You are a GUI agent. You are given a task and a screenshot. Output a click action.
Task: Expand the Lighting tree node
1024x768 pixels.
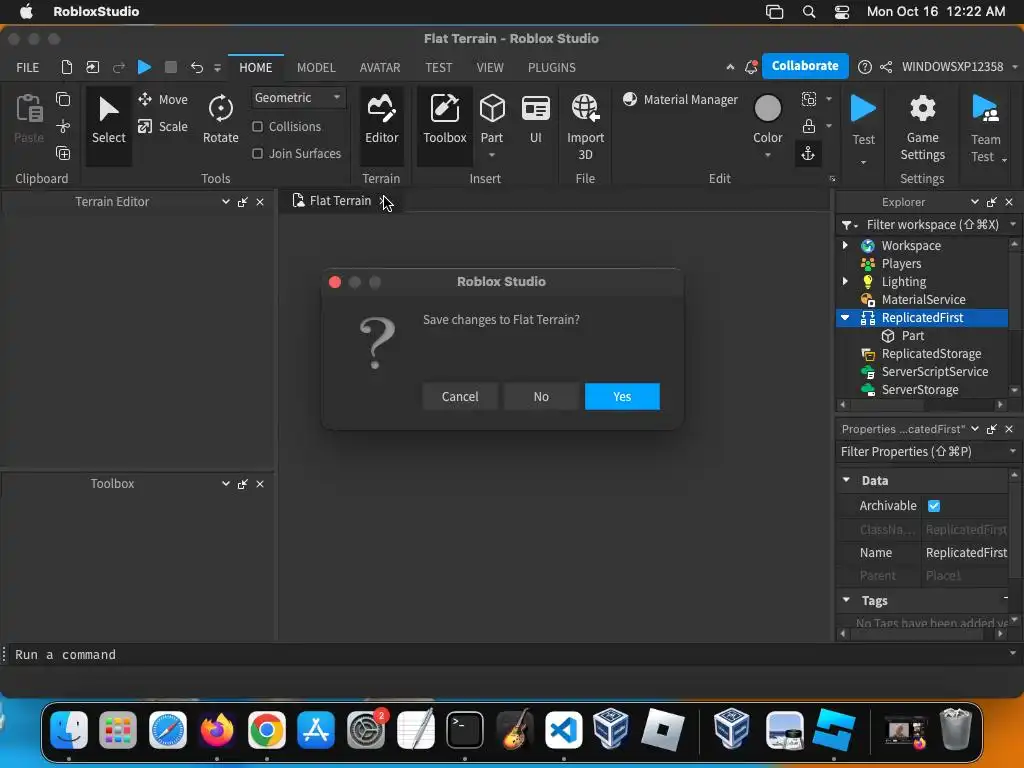pyautogui.click(x=845, y=281)
